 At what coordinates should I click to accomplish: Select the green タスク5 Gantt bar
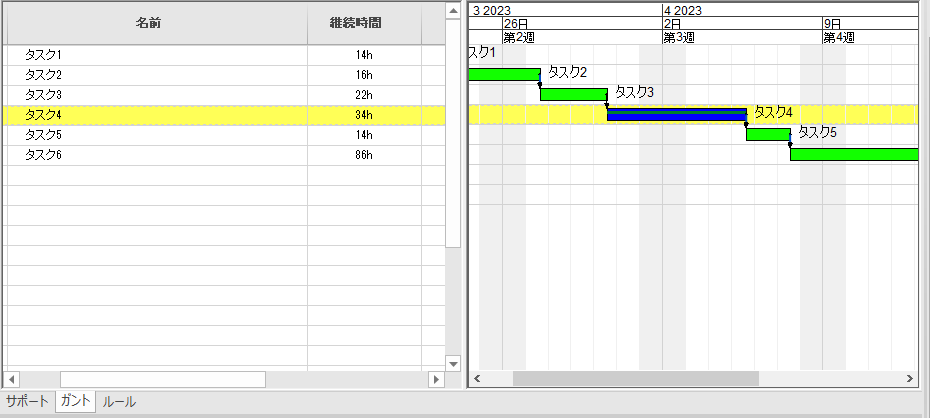768,135
